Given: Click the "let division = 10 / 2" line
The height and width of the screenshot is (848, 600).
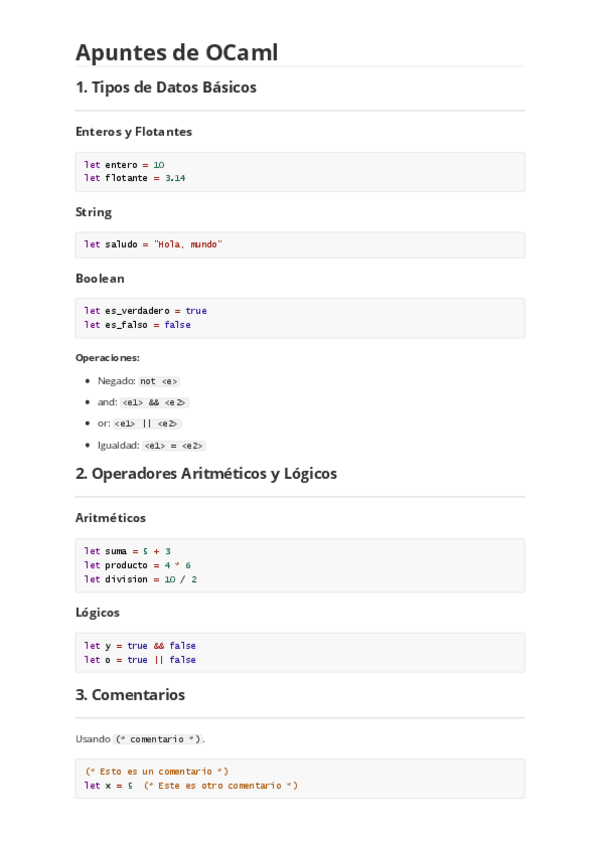Looking at the screenshot, I should click(140, 579).
